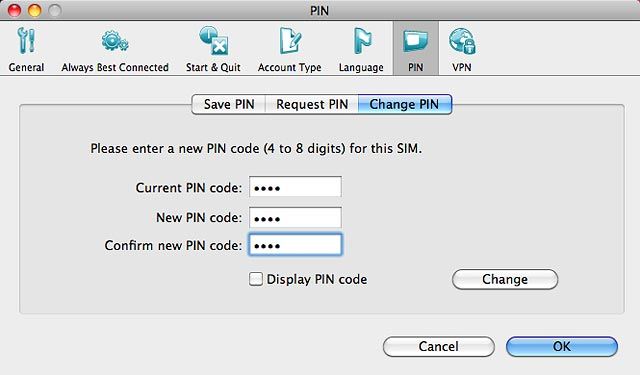This screenshot has width=640, height=375.
Task: Select the Always Best Connected gear icon
Action: [115, 42]
